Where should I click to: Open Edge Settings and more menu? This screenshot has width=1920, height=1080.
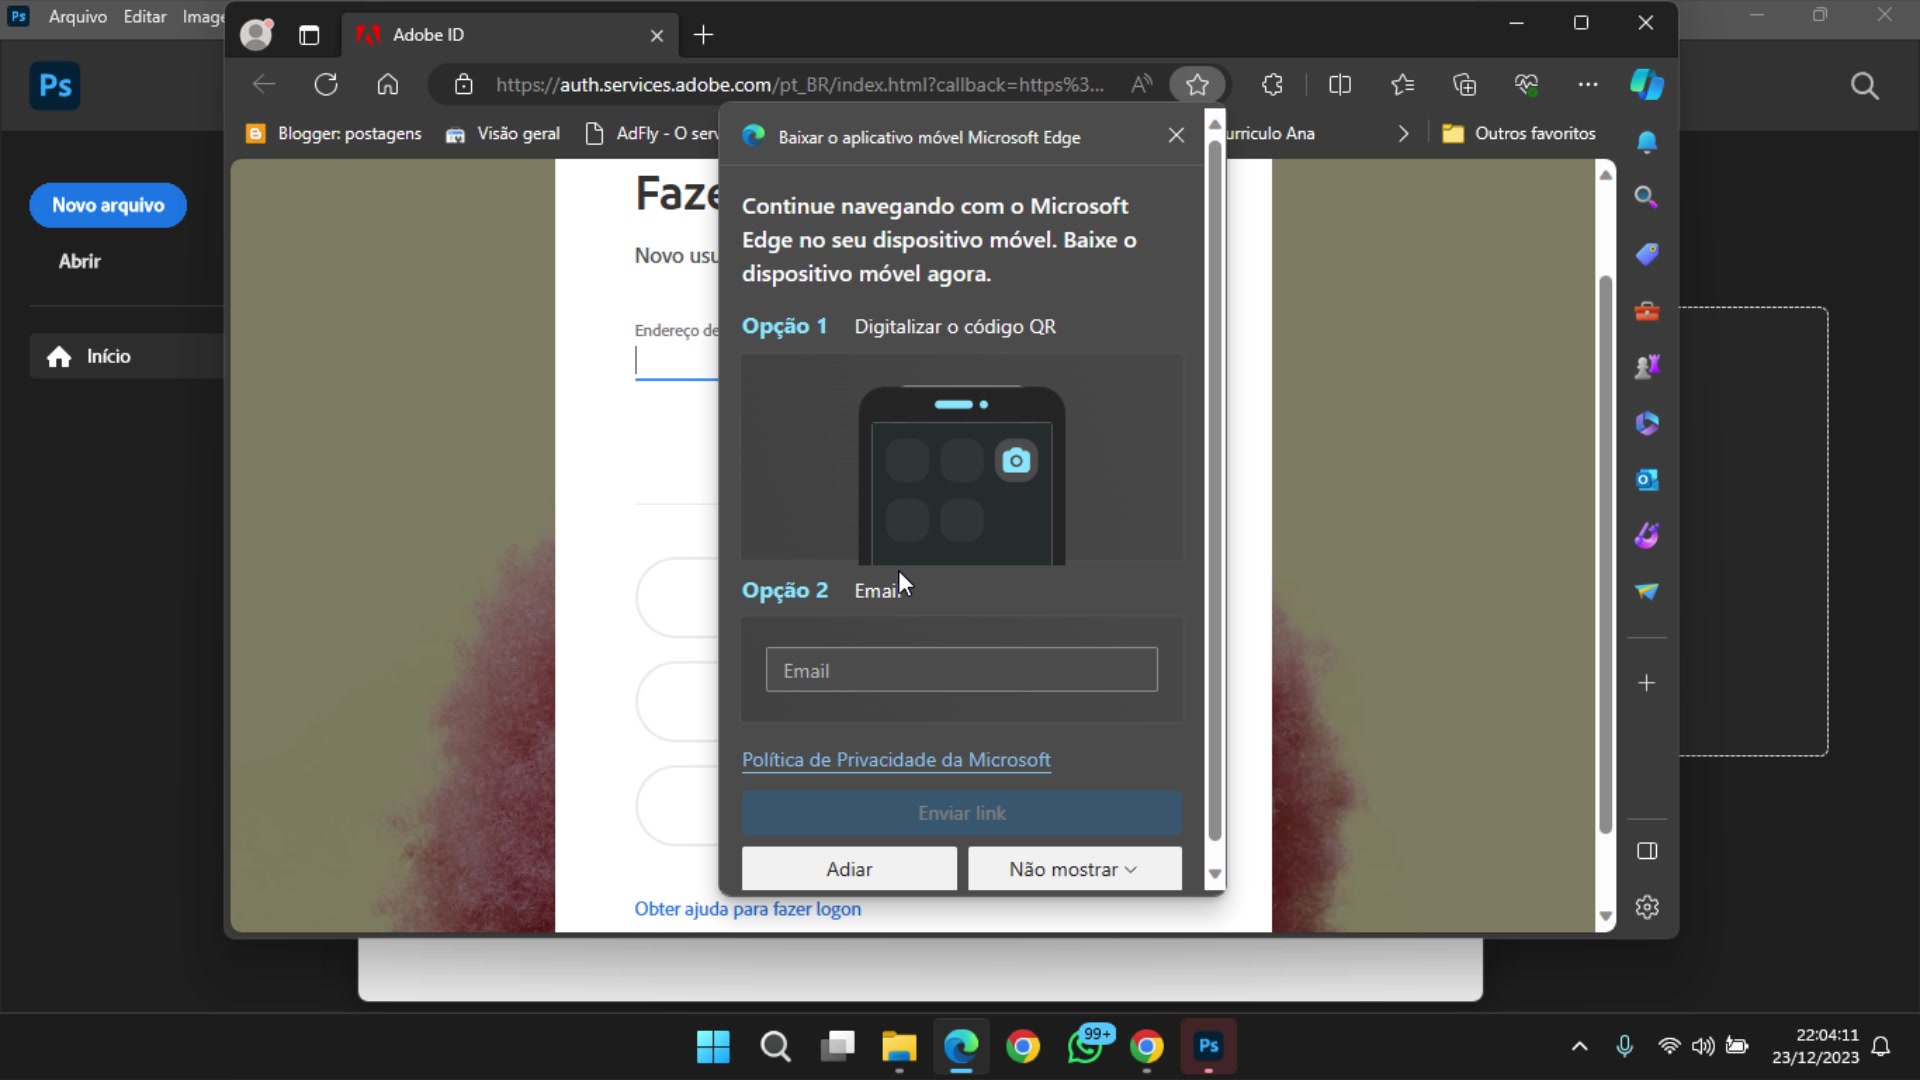coord(1588,85)
